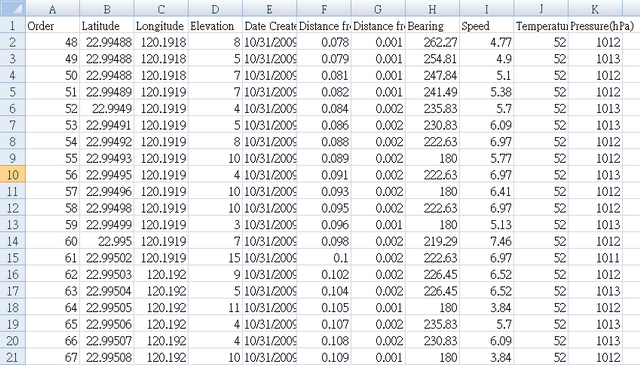The width and height of the screenshot is (640, 365).
Task: Click the Bearing header cell
Action: tap(433, 25)
